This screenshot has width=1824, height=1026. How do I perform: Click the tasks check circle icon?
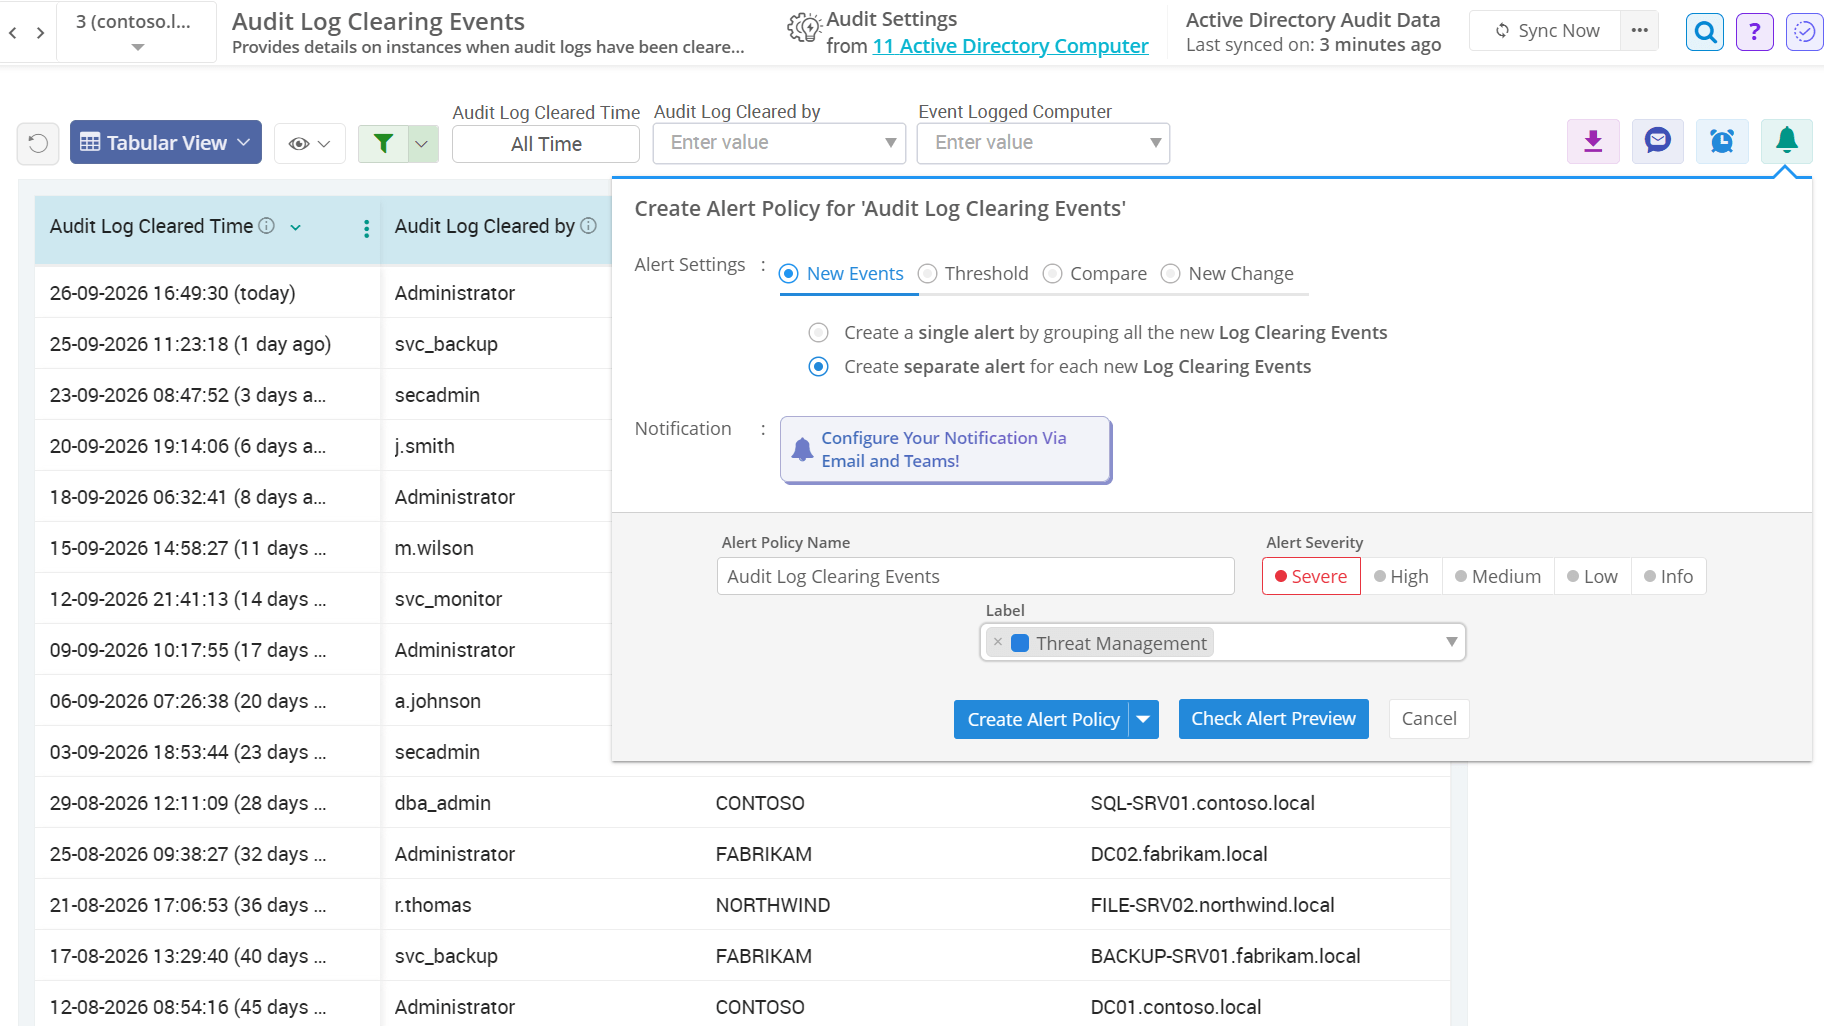point(1804,32)
